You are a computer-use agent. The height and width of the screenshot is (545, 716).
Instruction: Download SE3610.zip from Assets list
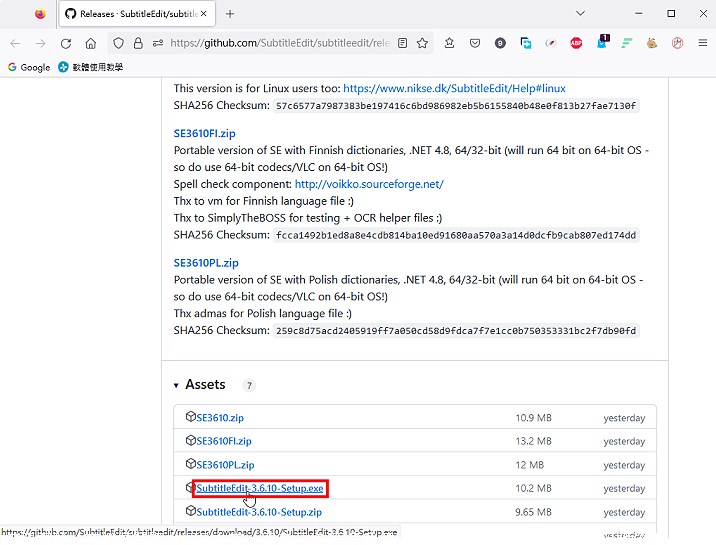[220, 417]
